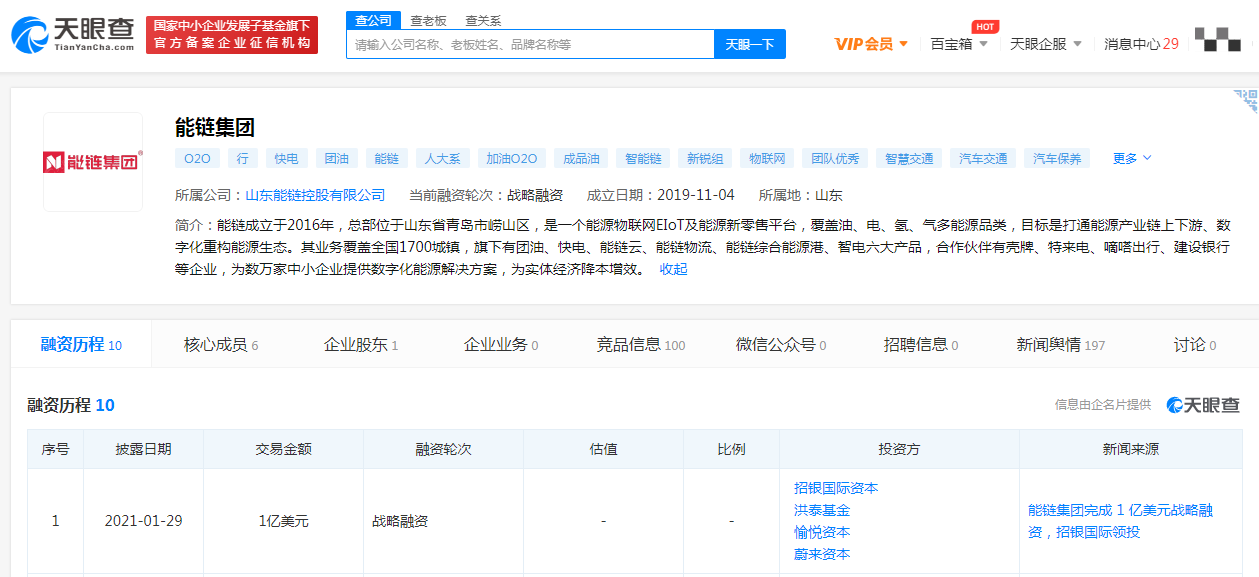
Task: Switch to the 竞品信息 tab
Action: tap(641, 344)
